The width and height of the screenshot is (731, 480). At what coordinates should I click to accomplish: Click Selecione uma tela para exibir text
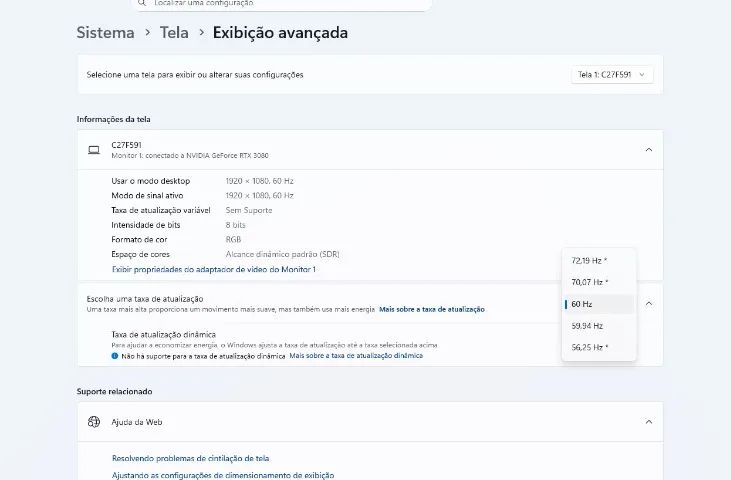coord(195,75)
